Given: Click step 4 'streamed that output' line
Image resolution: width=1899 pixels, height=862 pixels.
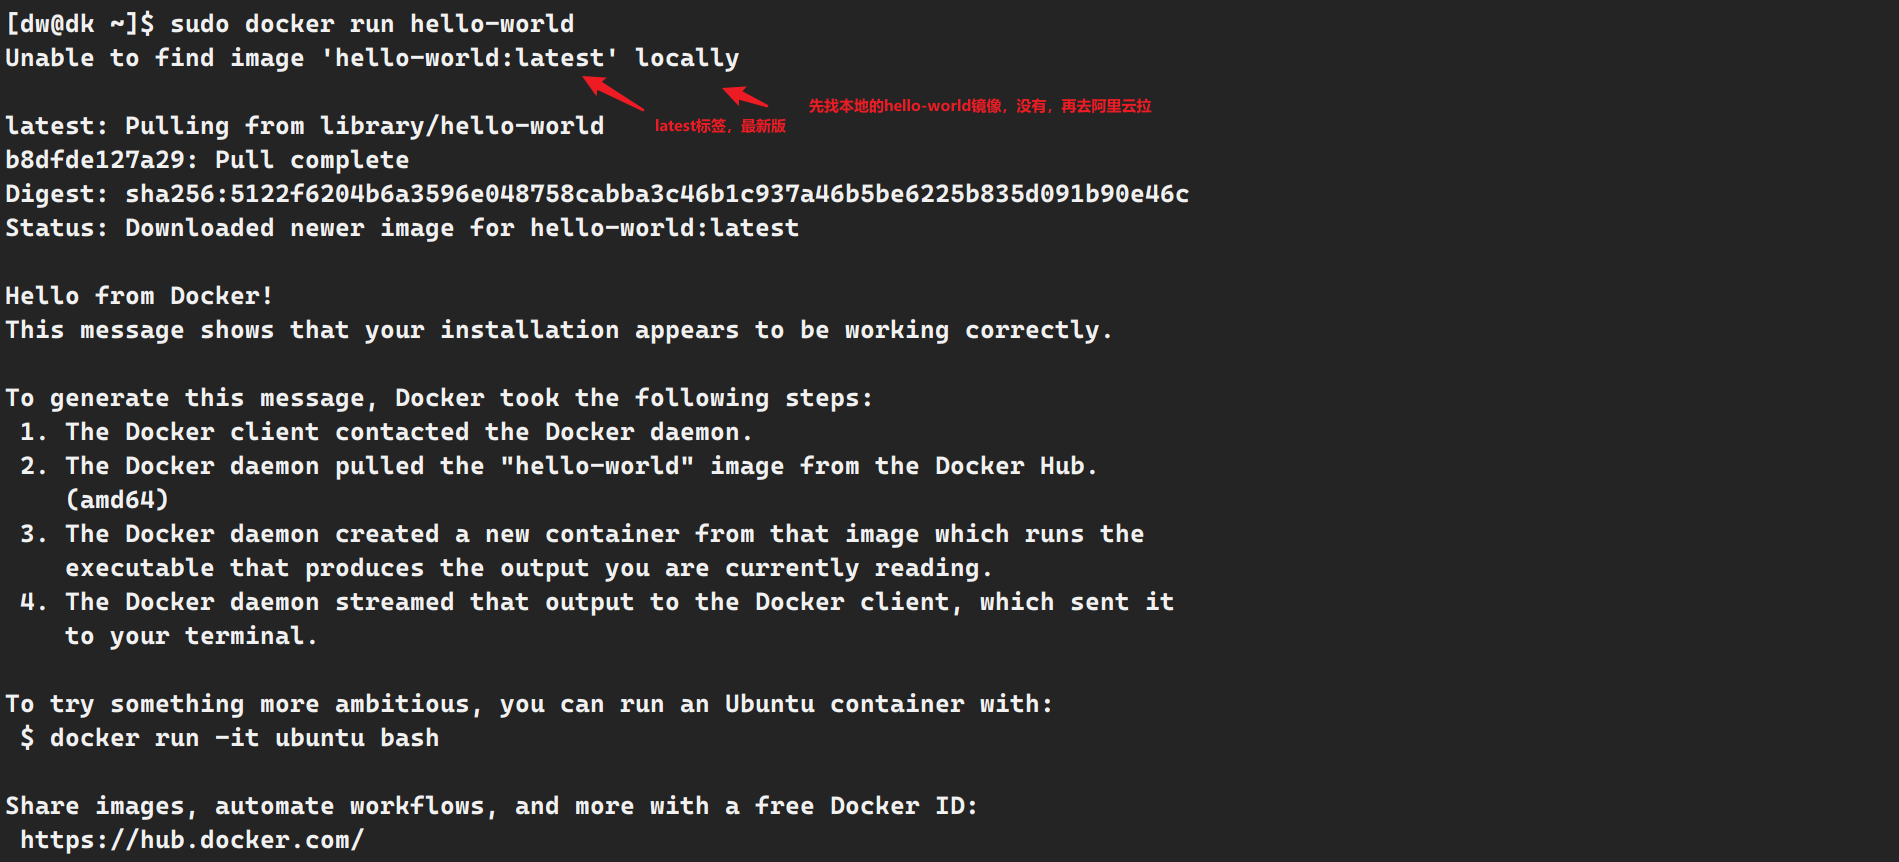Looking at the screenshot, I should (x=597, y=602).
